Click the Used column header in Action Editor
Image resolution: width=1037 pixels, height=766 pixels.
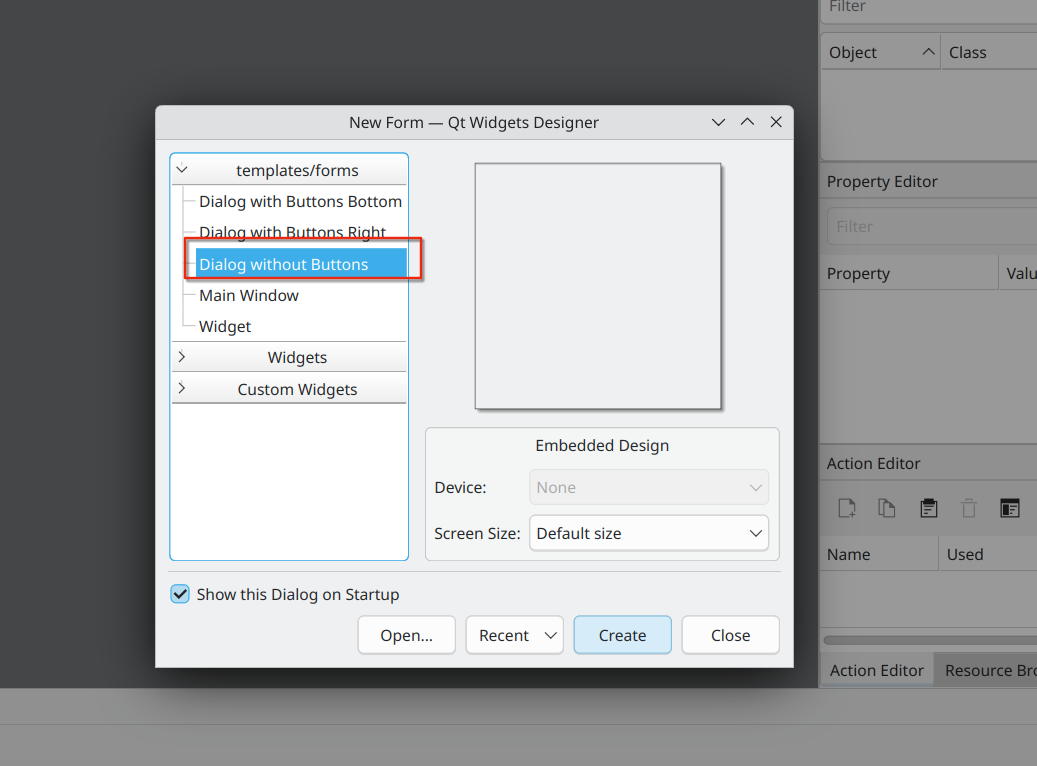pyautogui.click(x=988, y=554)
